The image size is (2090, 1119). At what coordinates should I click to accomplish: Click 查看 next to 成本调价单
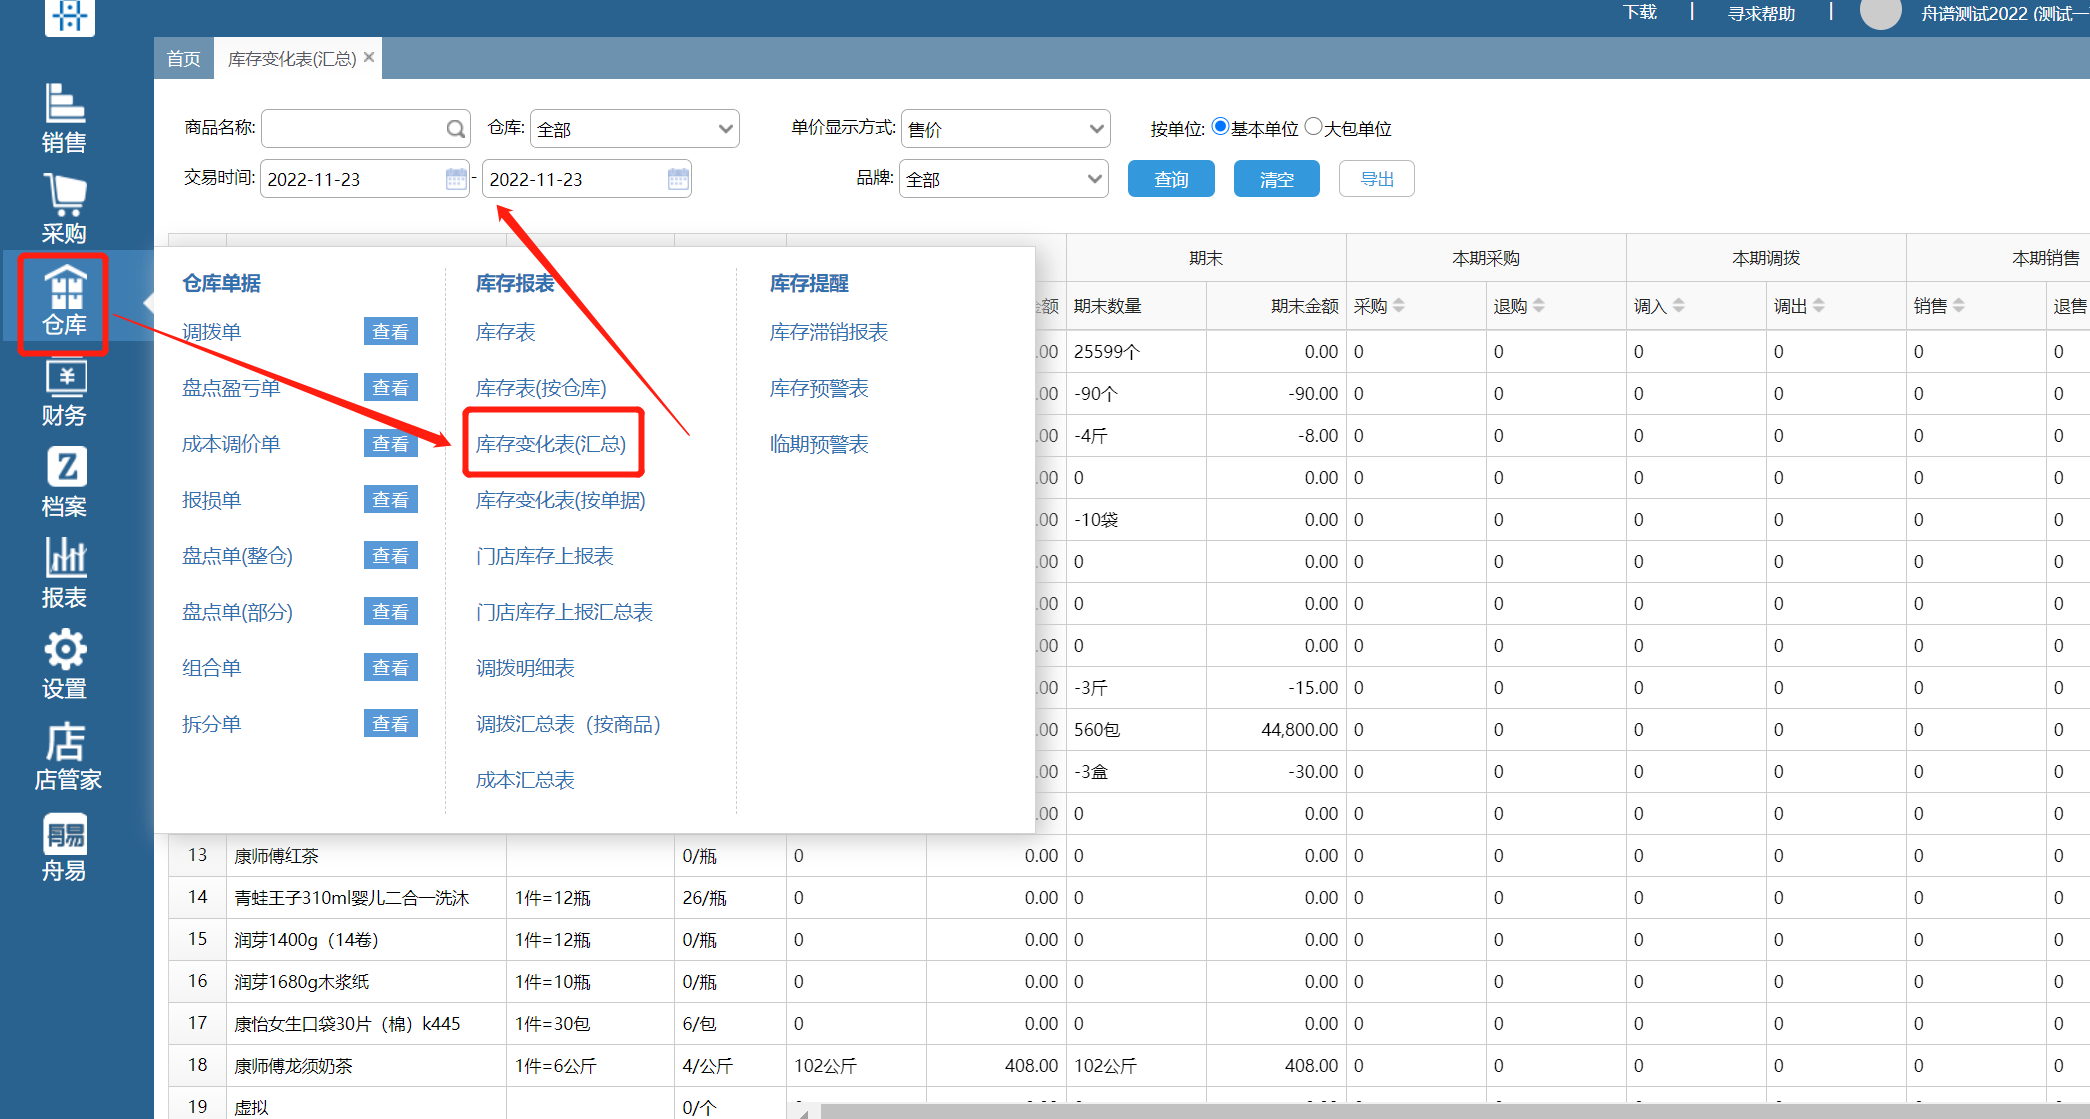coord(391,444)
